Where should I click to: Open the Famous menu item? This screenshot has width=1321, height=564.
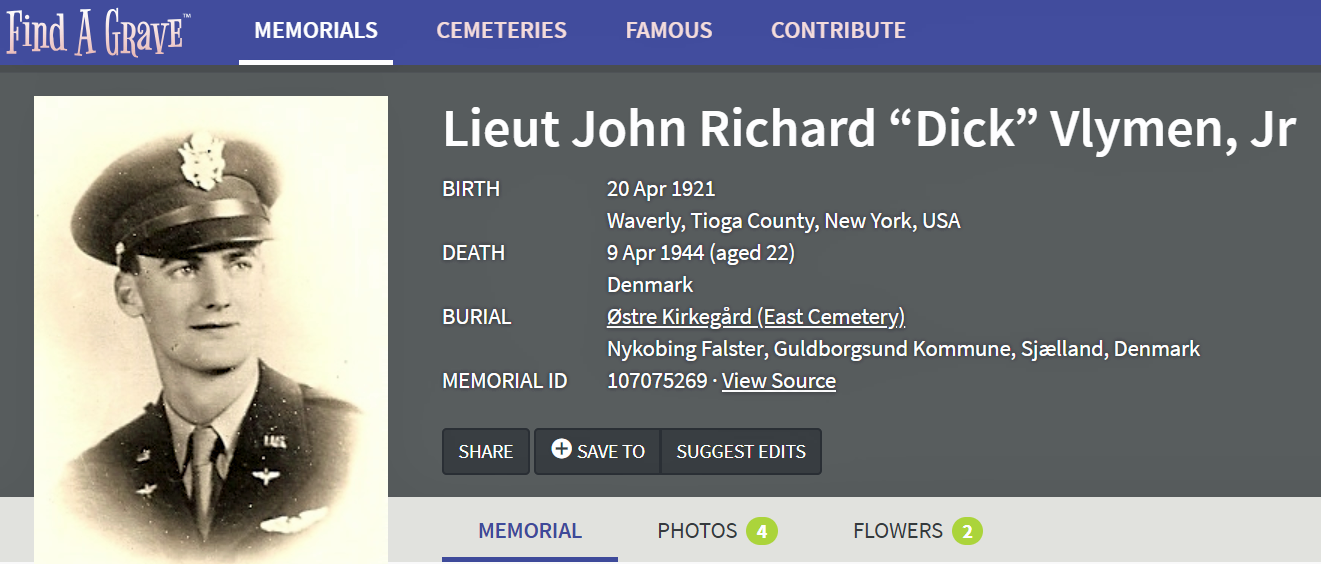tap(669, 31)
